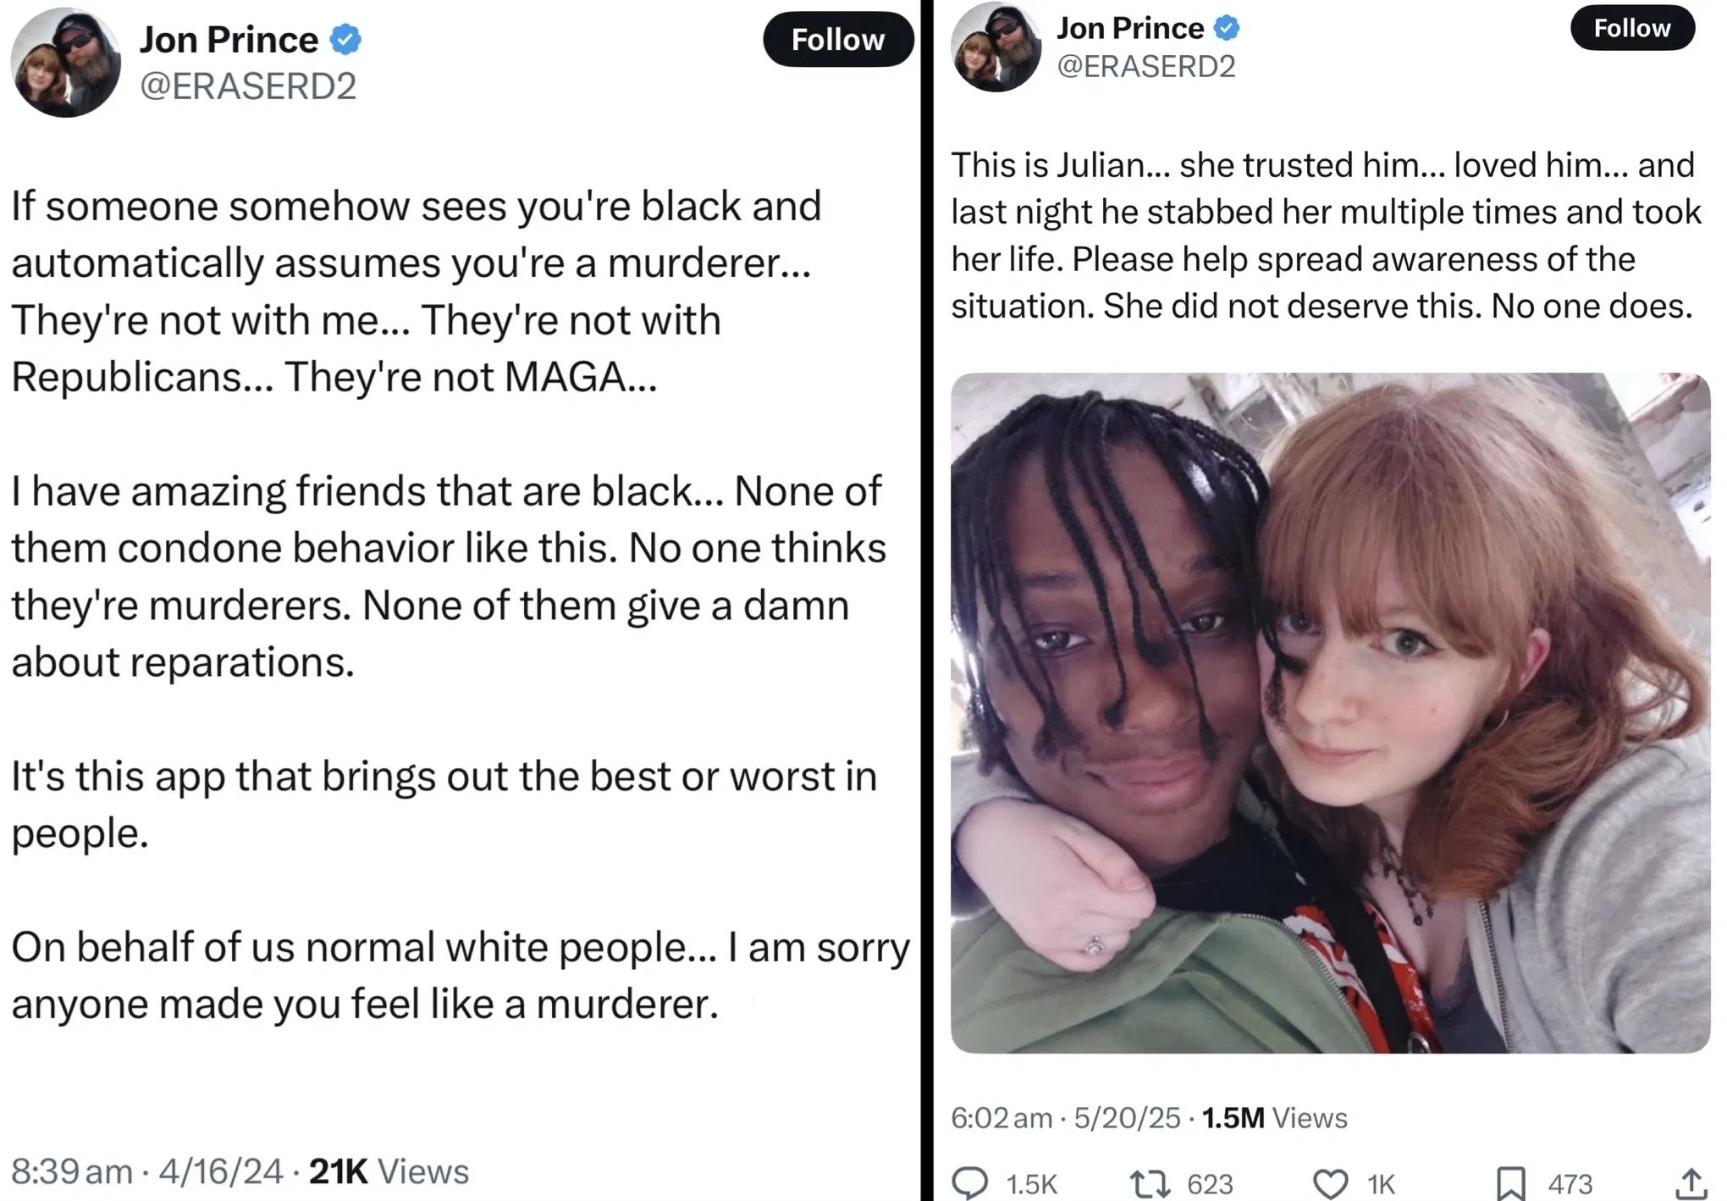Viewport: 1727px width, 1201px height.
Task: Click @ERASERD2 handle in right tweet
Action: [x=1146, y=66]
